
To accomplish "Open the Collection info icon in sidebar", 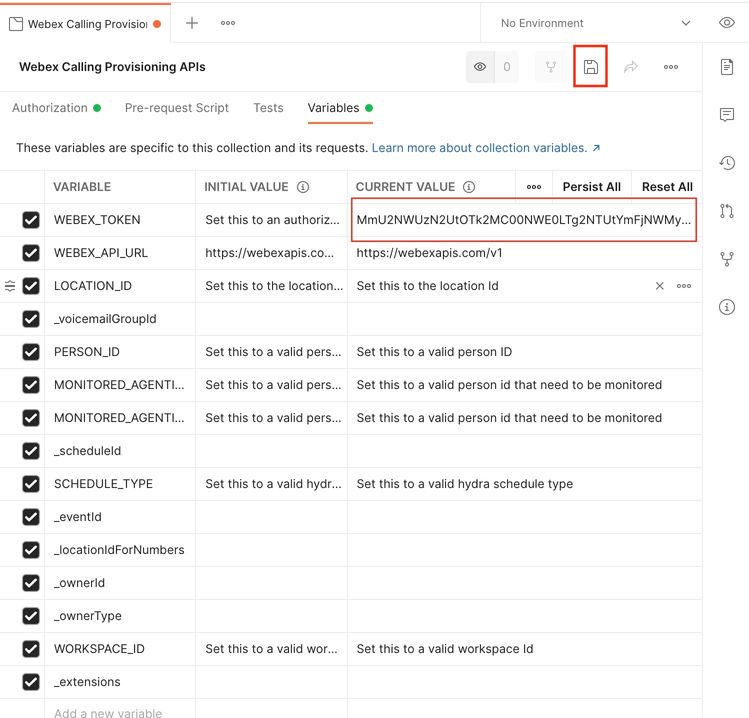I will pos(727,307).
